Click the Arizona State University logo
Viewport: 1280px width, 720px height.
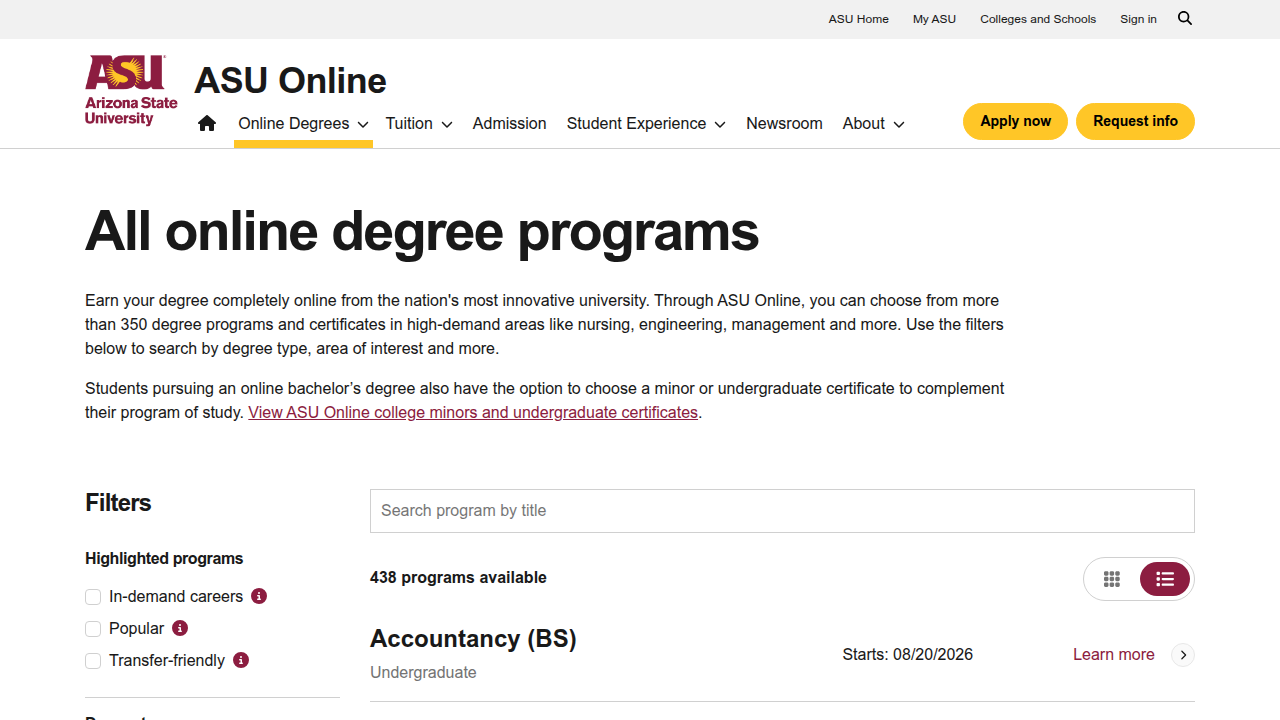pos(131,90)
